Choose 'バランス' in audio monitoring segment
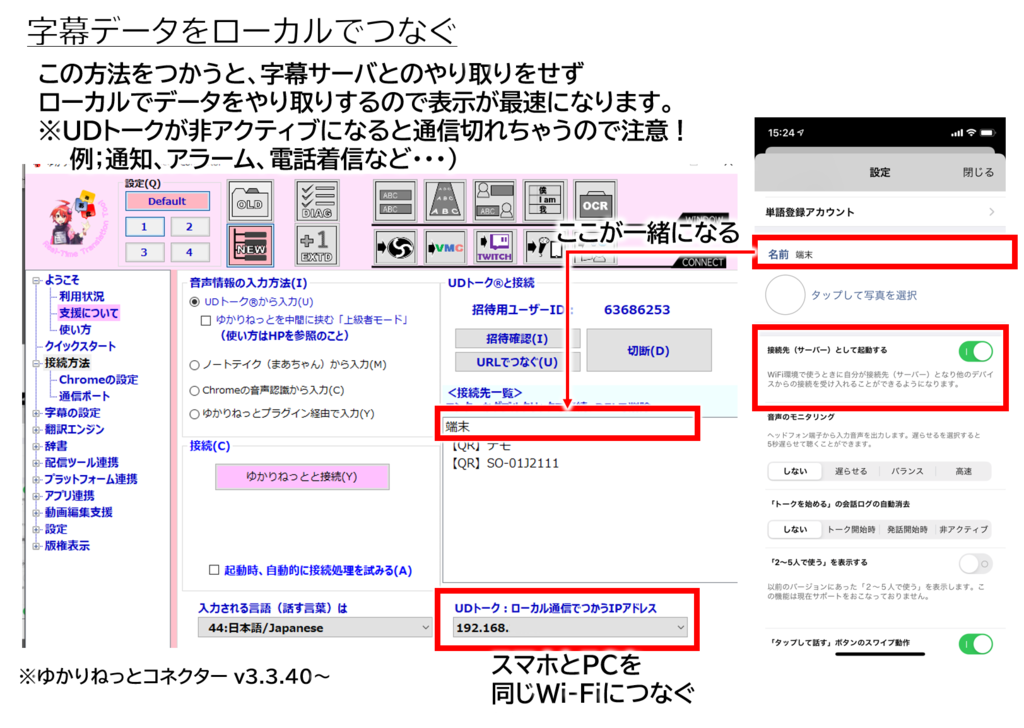Image resolution: width=1024 pixels, height=728 pixels. (907, 471)
